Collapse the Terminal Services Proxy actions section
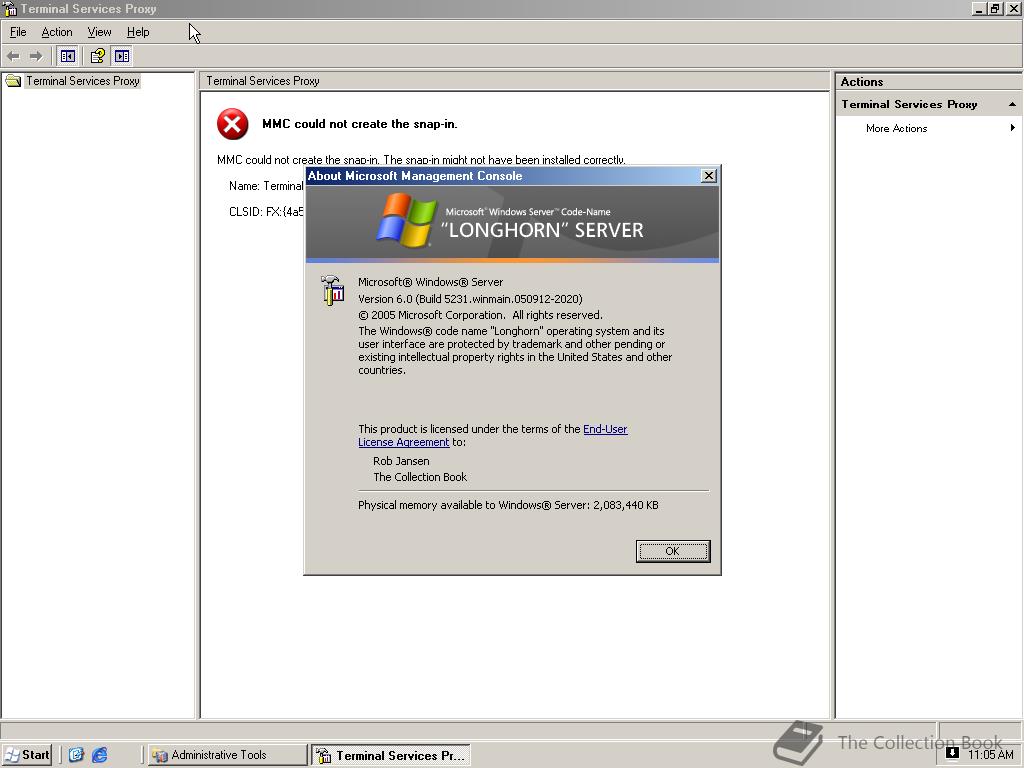Screen dimensions: 1024x768 1012,104
